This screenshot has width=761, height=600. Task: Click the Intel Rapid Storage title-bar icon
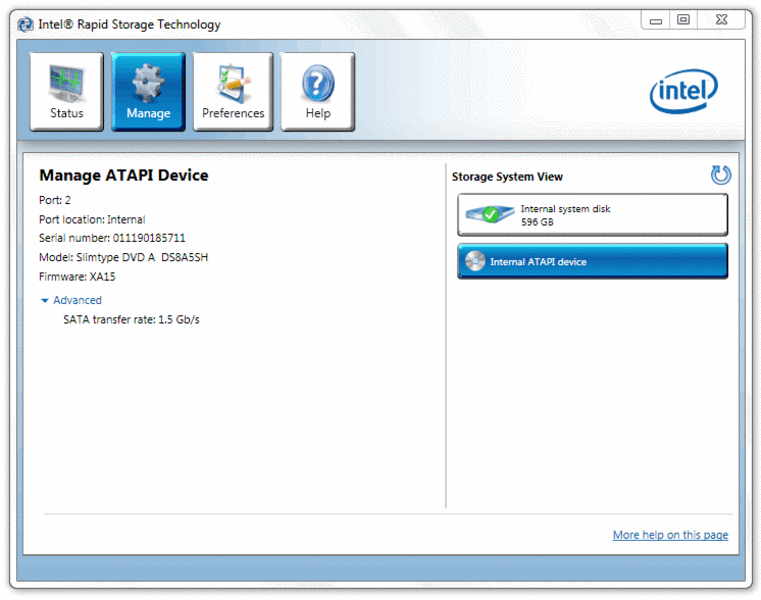tap(25, 24)
